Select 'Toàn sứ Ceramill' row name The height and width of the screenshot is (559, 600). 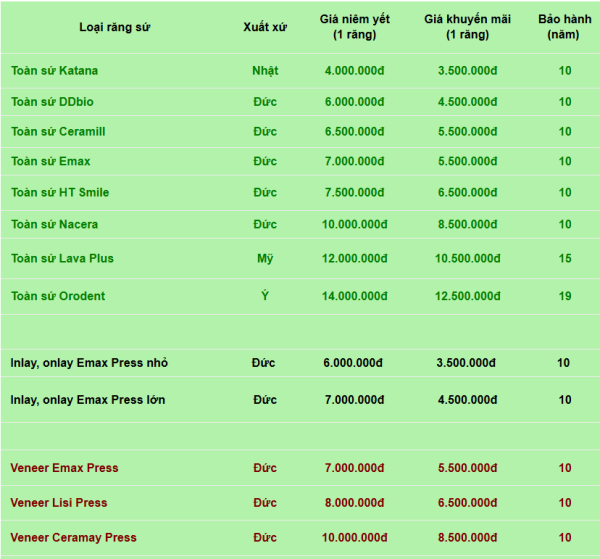pyautogui.click(x=58, y=132)
